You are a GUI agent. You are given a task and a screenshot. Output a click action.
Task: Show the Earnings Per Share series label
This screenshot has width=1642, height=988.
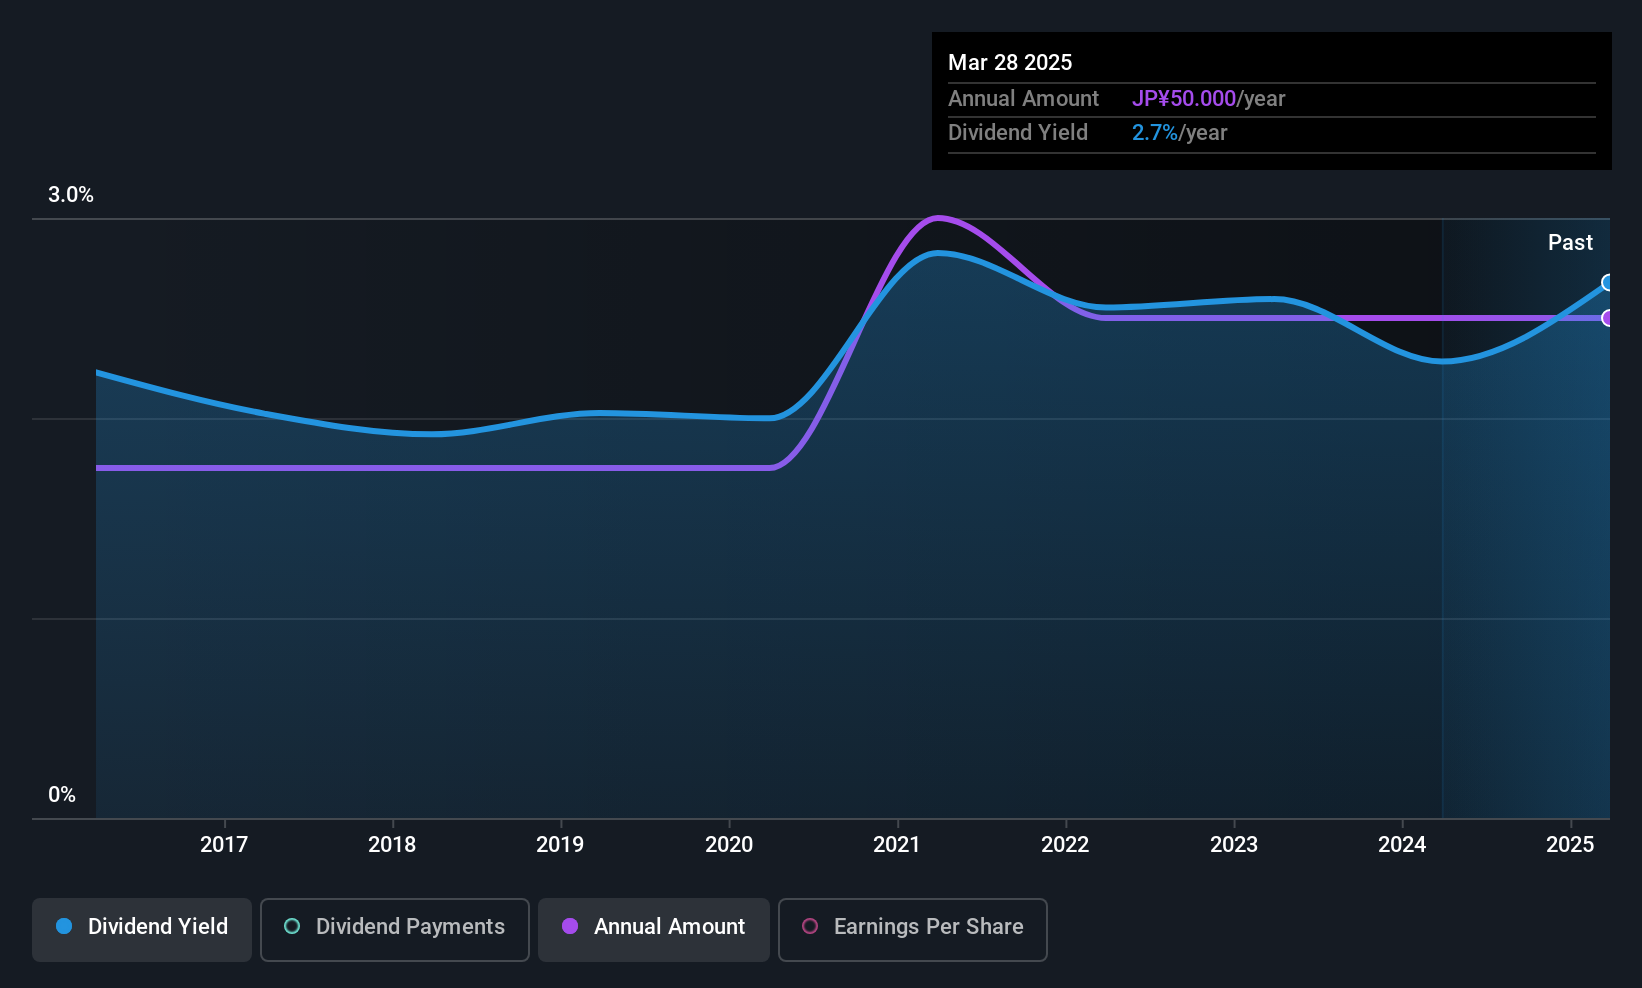coord(928,926)
